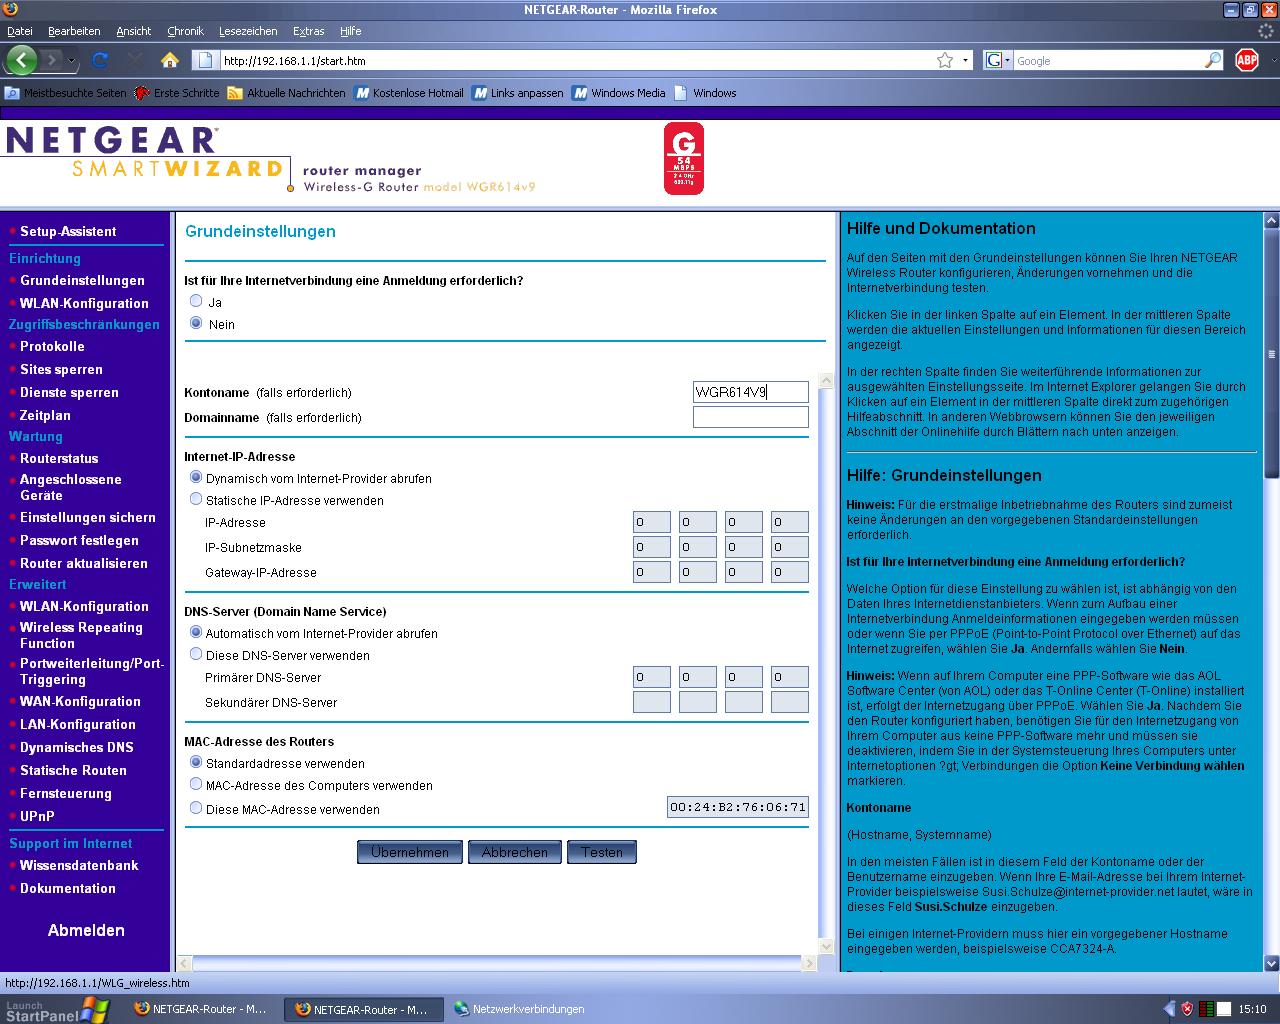The height and width of the screenshot is (1024, 1280).
Task: Click the Übernehmen button
Action: (x=410, y=852)
